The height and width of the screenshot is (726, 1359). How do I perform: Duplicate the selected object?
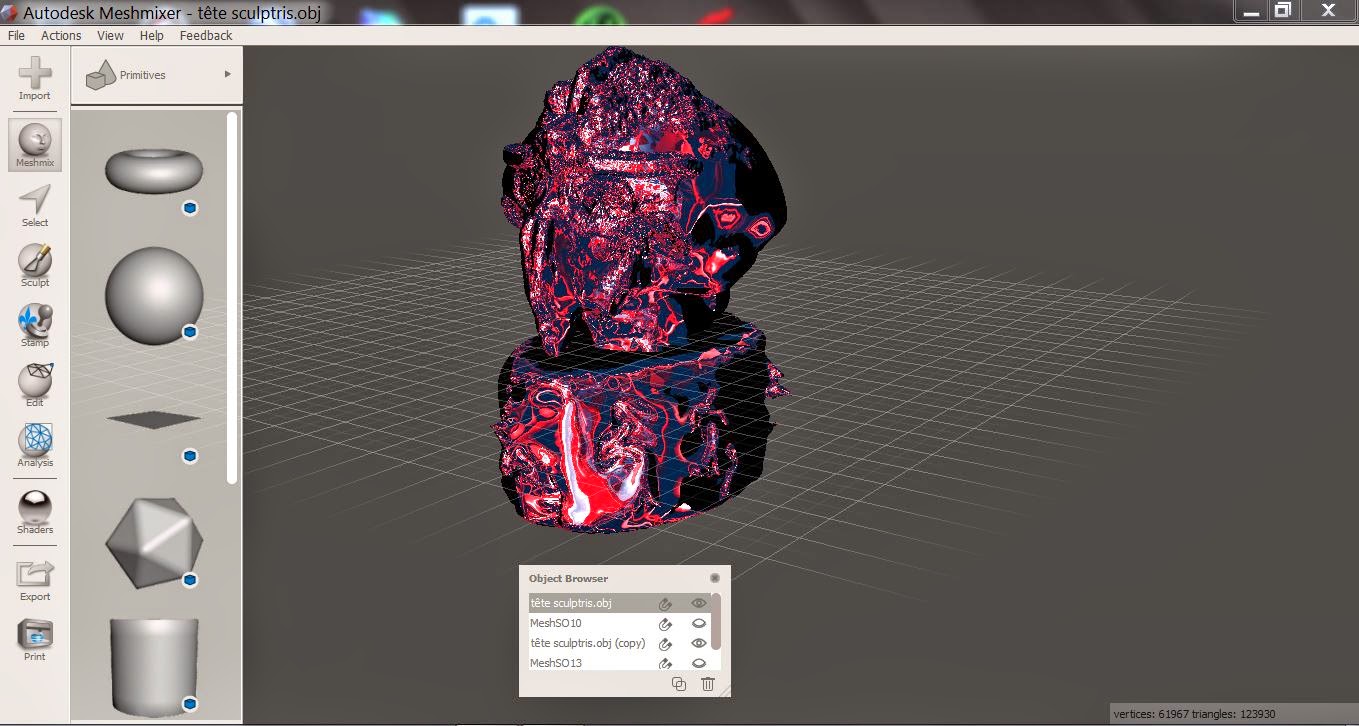(x=679, y=684)
